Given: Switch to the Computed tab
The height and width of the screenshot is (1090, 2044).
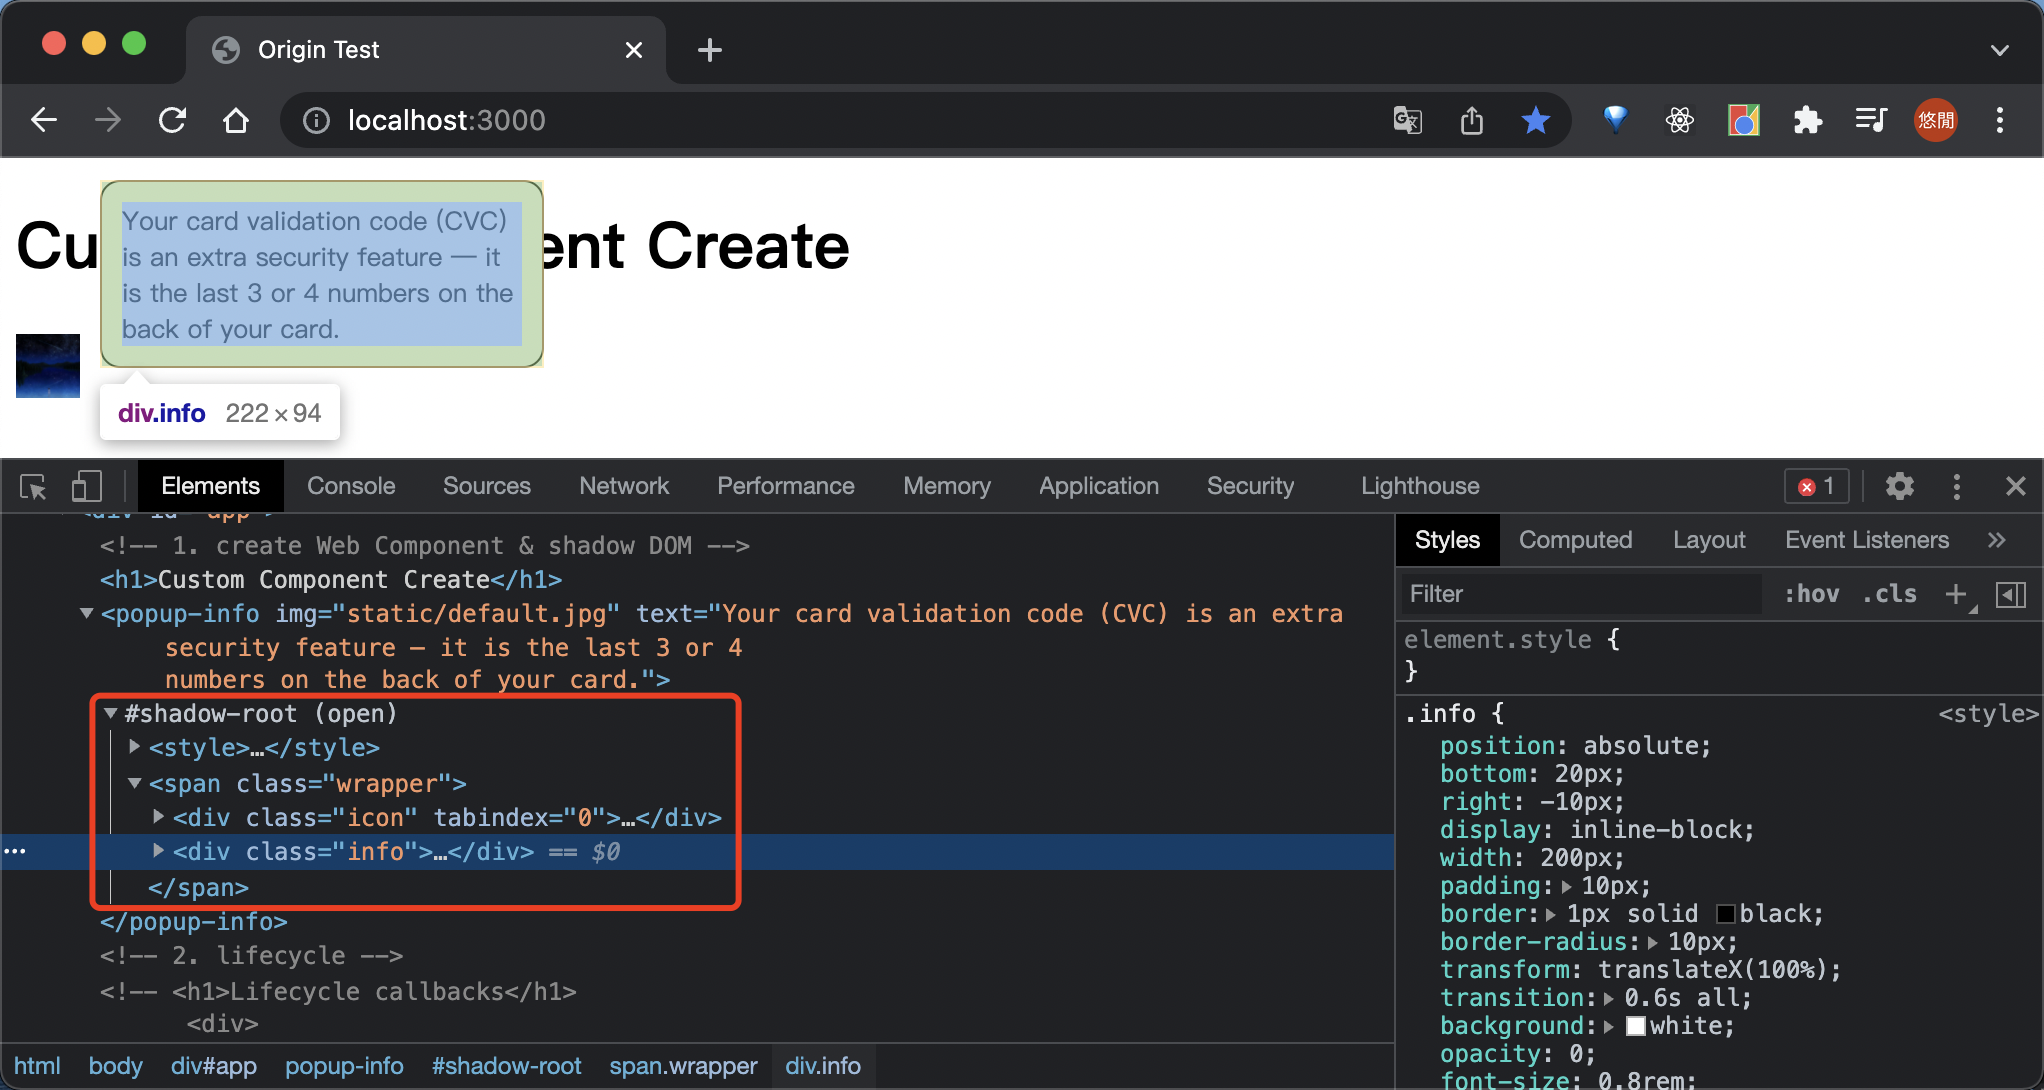Looking at the screenshot, I should coord(1575,540).
